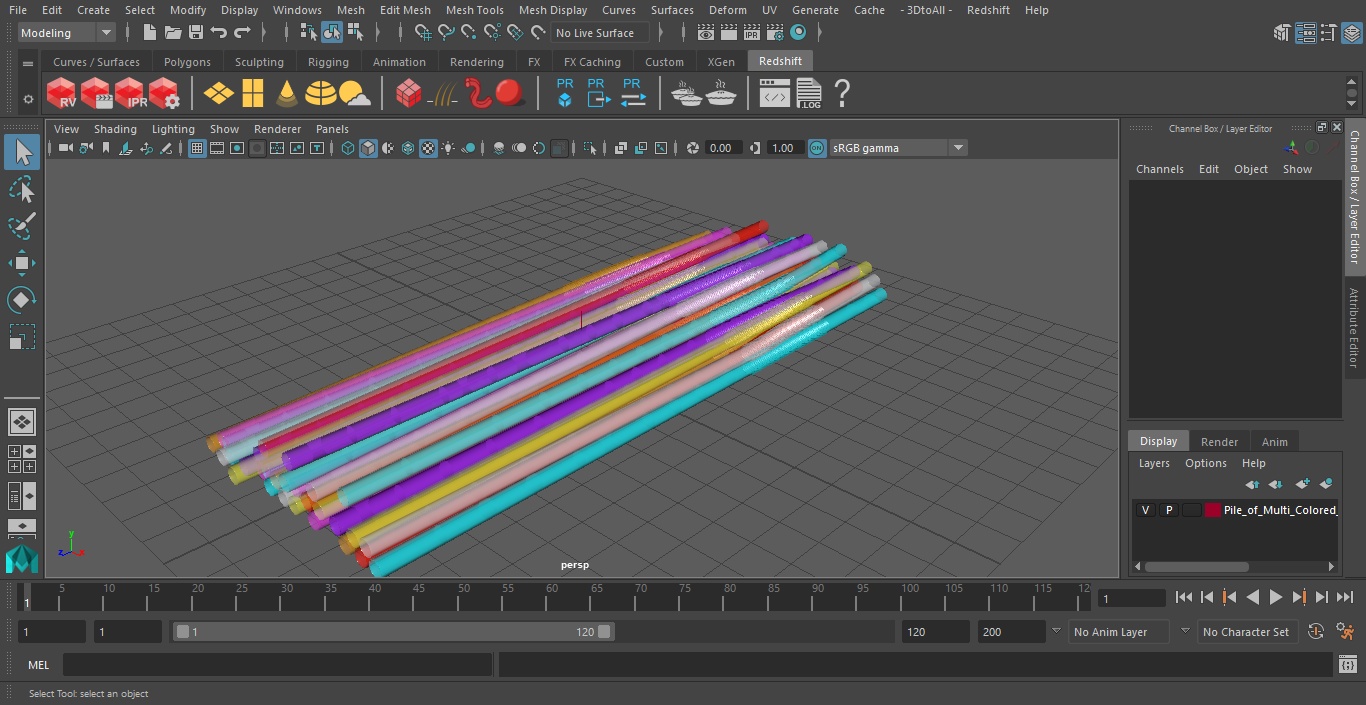This screenshot has height=705, width=1366.
Task: Open the Redshift menu in menu bar
Action: (x=988, y=10)
